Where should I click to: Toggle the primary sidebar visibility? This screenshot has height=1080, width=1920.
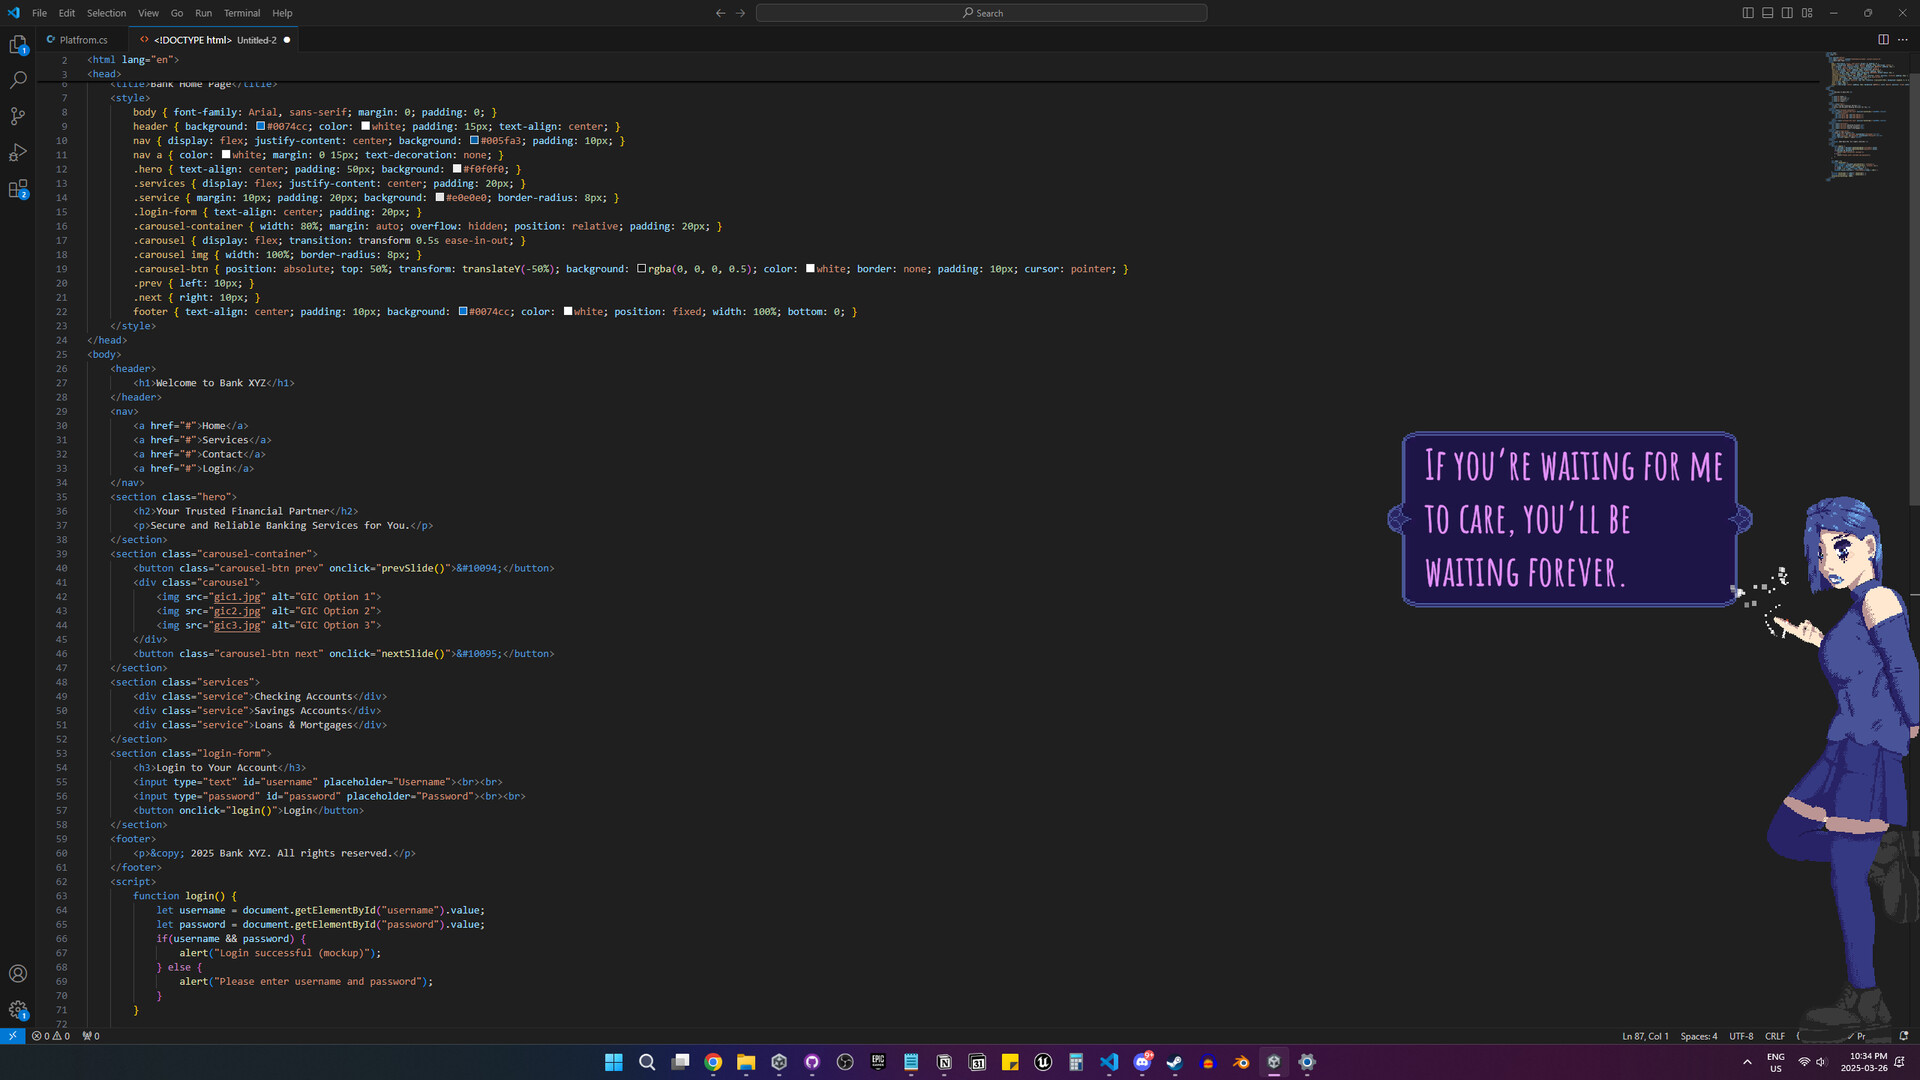coord(1746,12)
